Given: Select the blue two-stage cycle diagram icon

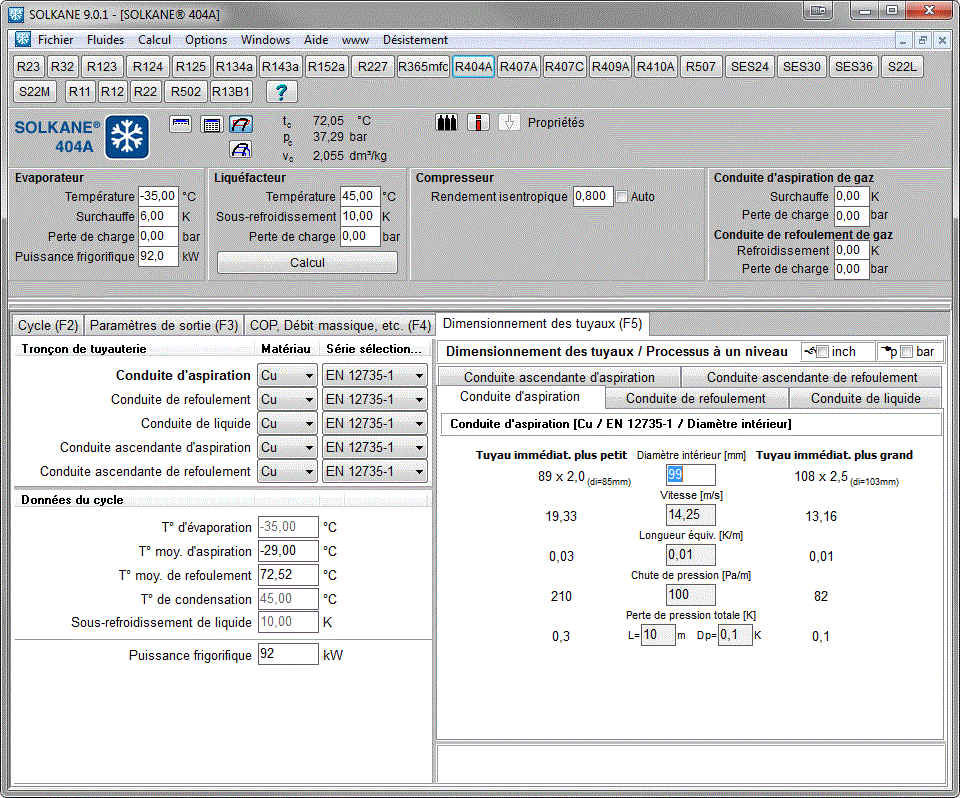Looking at the screenshot, I should pos(241,149).
